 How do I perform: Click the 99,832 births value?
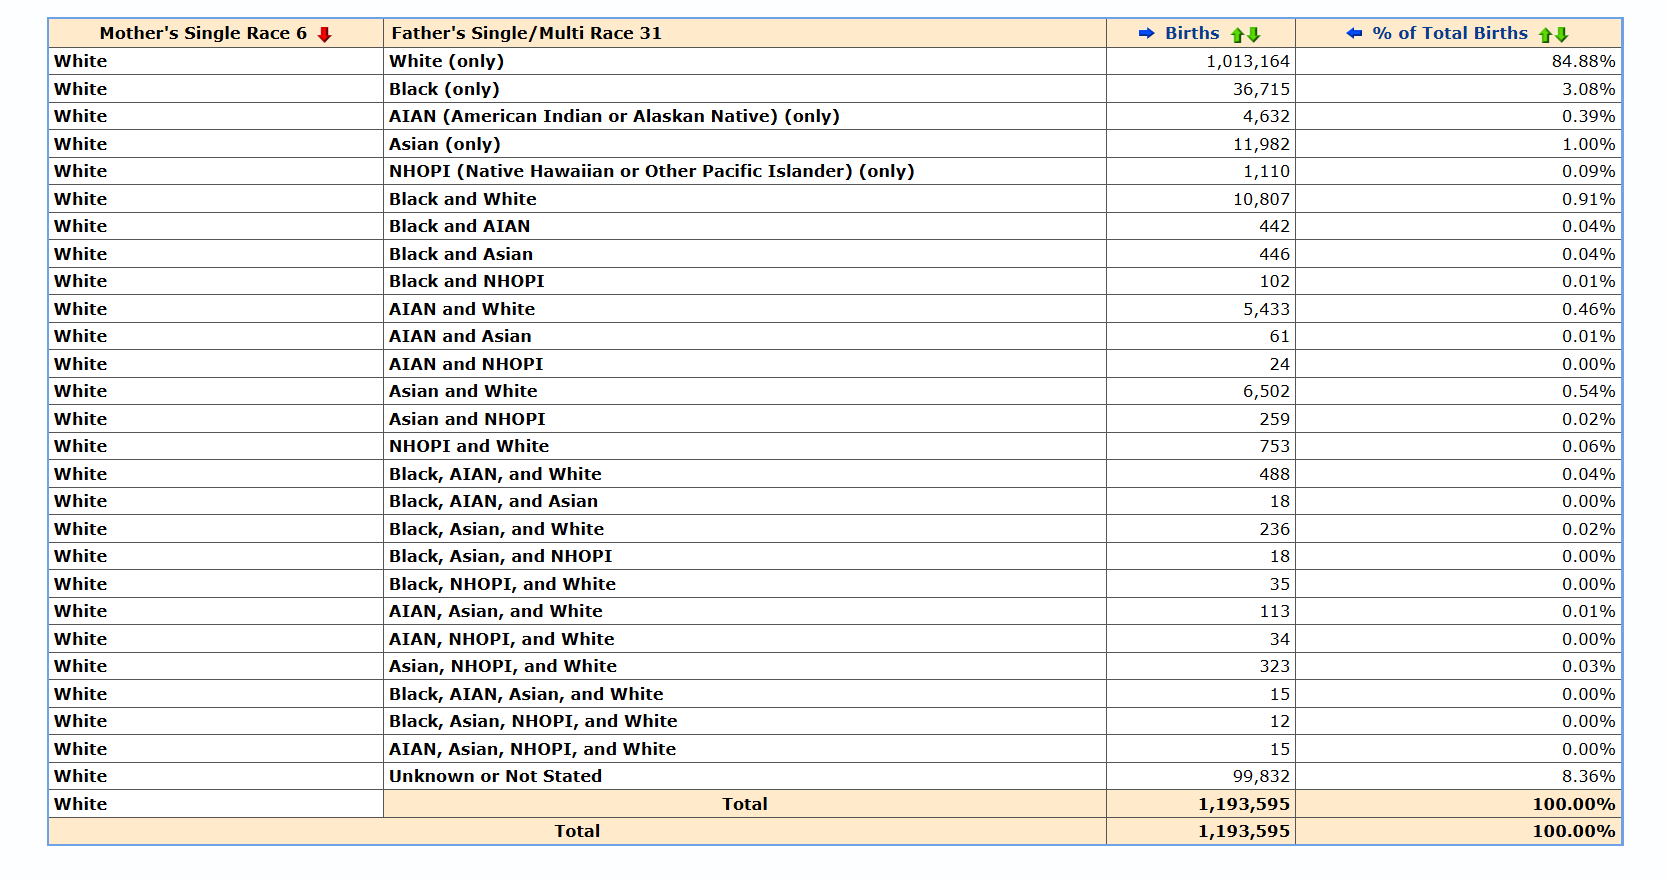coord(1260,776)
